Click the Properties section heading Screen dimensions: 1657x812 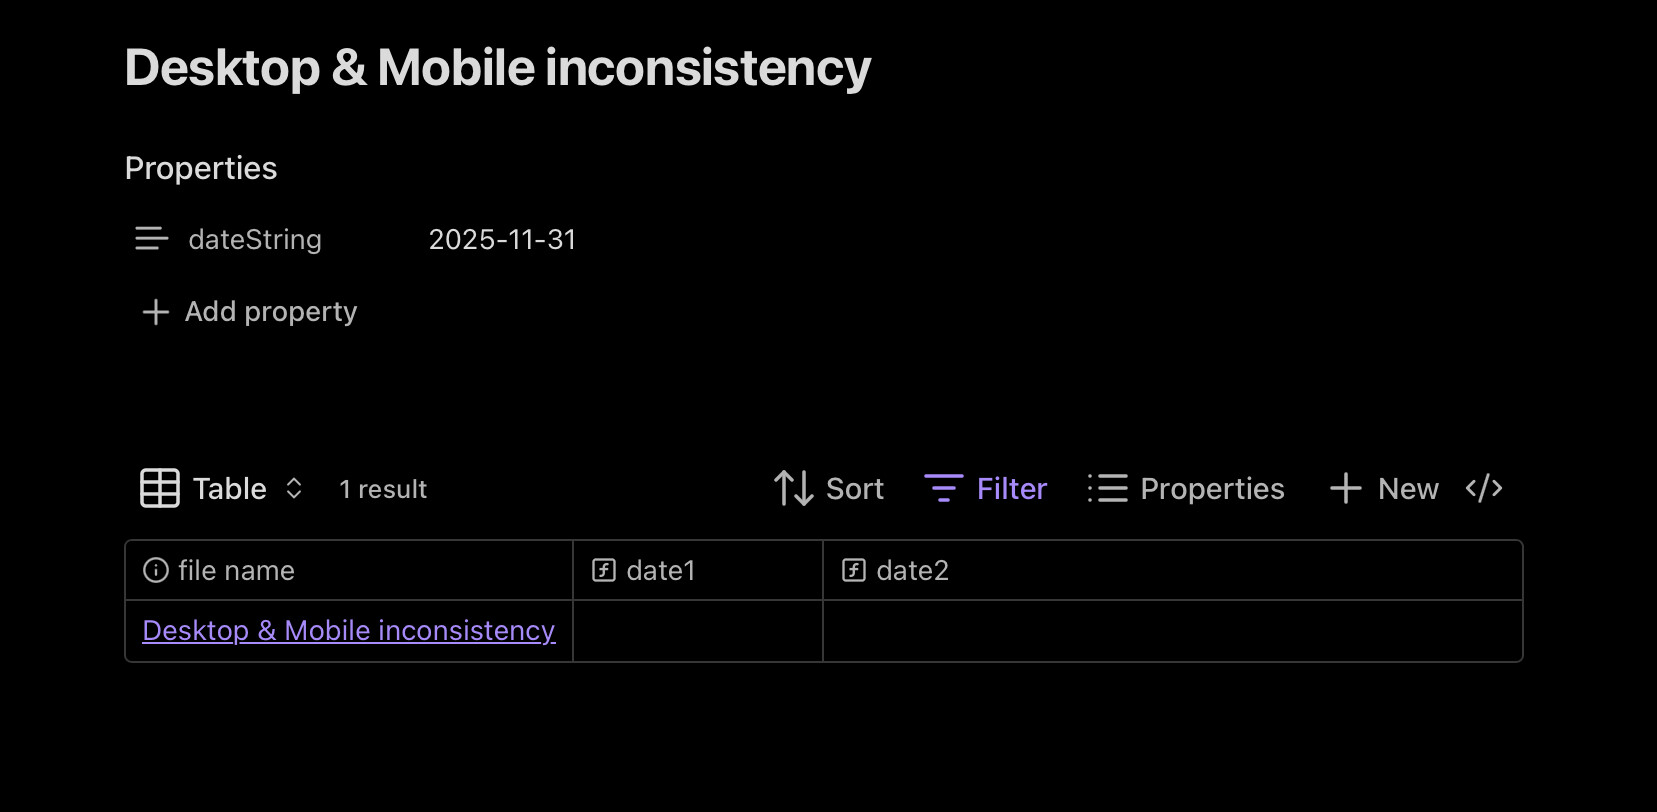pos(201,168)
